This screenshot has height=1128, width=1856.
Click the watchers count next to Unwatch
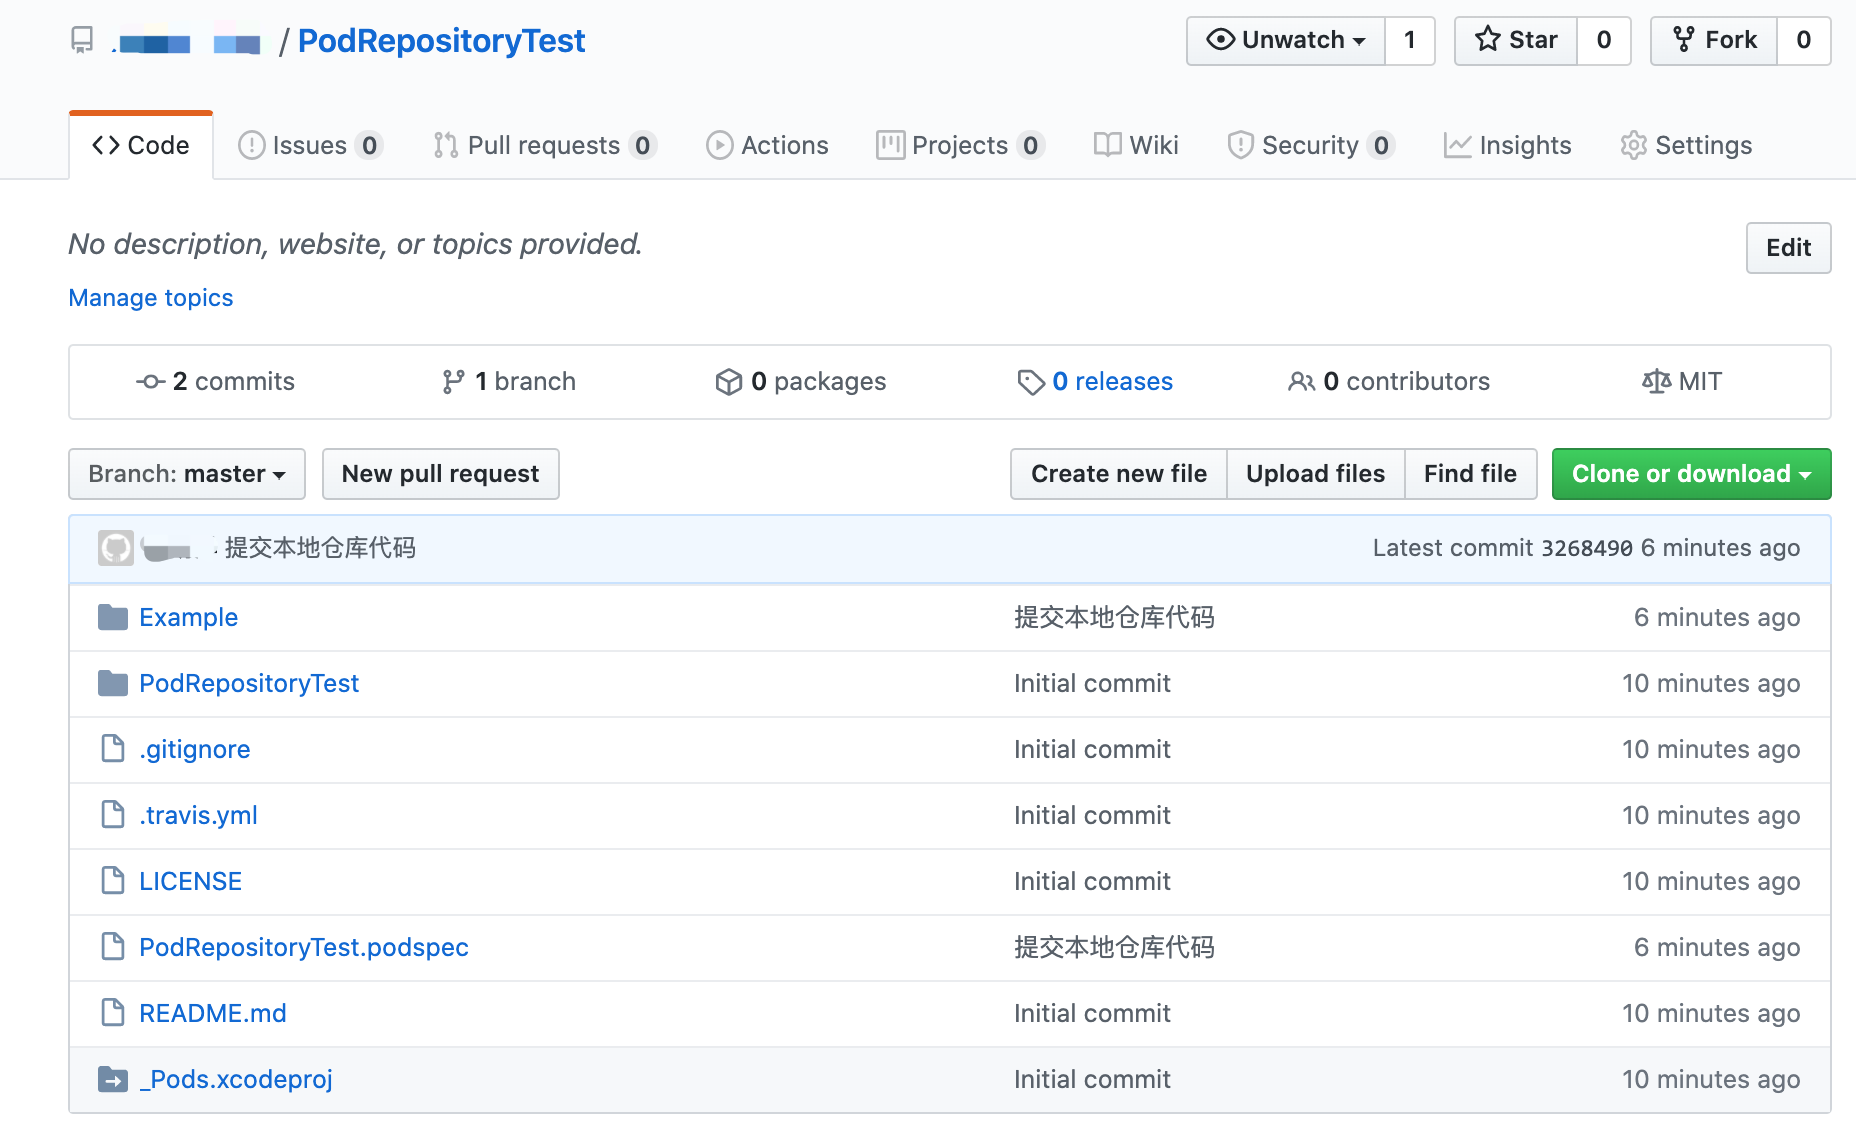pyautogui.click(x=1410, y=41)
